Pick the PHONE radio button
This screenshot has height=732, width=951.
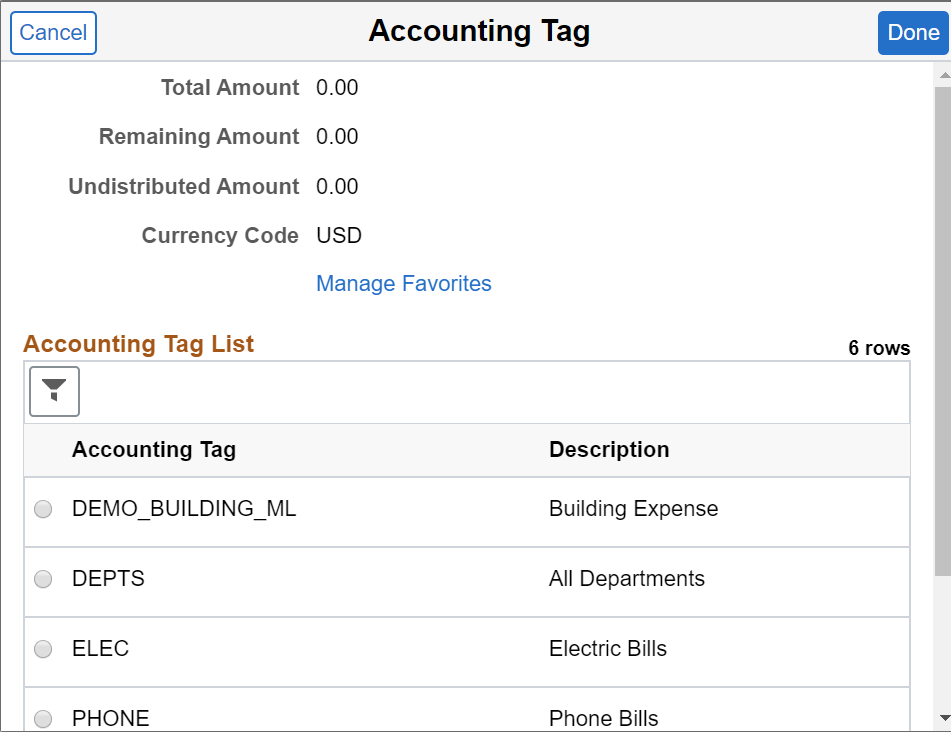tap(43, 719)
